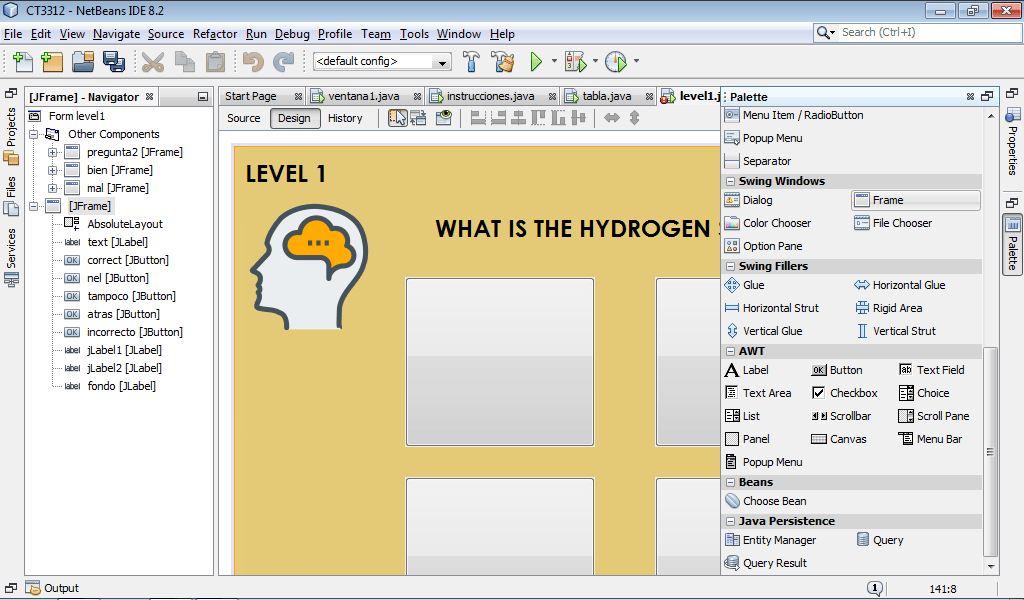Screen dimensions: 1024x600
Task: Select AWT Button component in palette
Action: click(837, 370)
